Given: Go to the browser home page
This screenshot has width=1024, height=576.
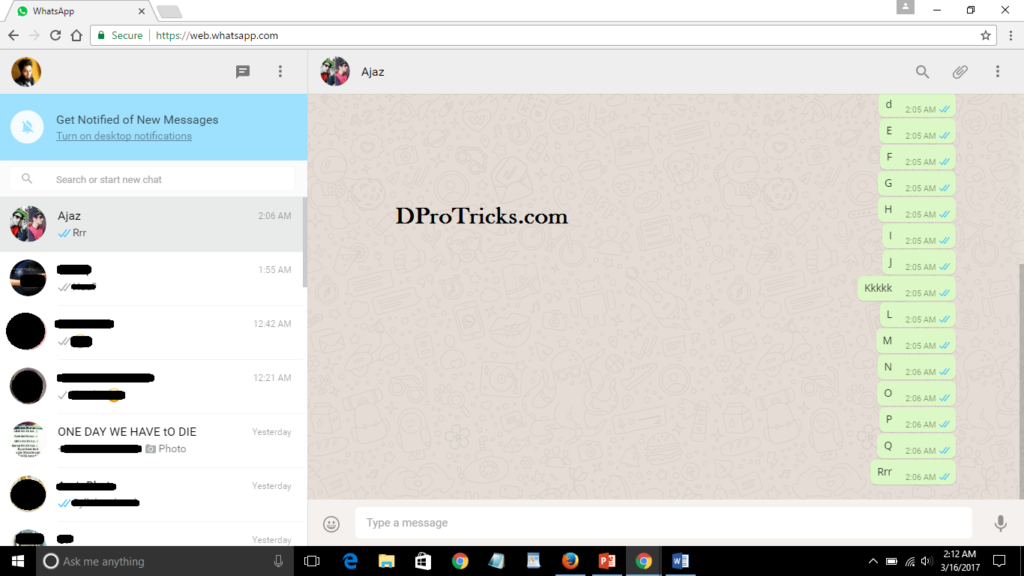Looking at the screenshot, I should pos(76,35).
